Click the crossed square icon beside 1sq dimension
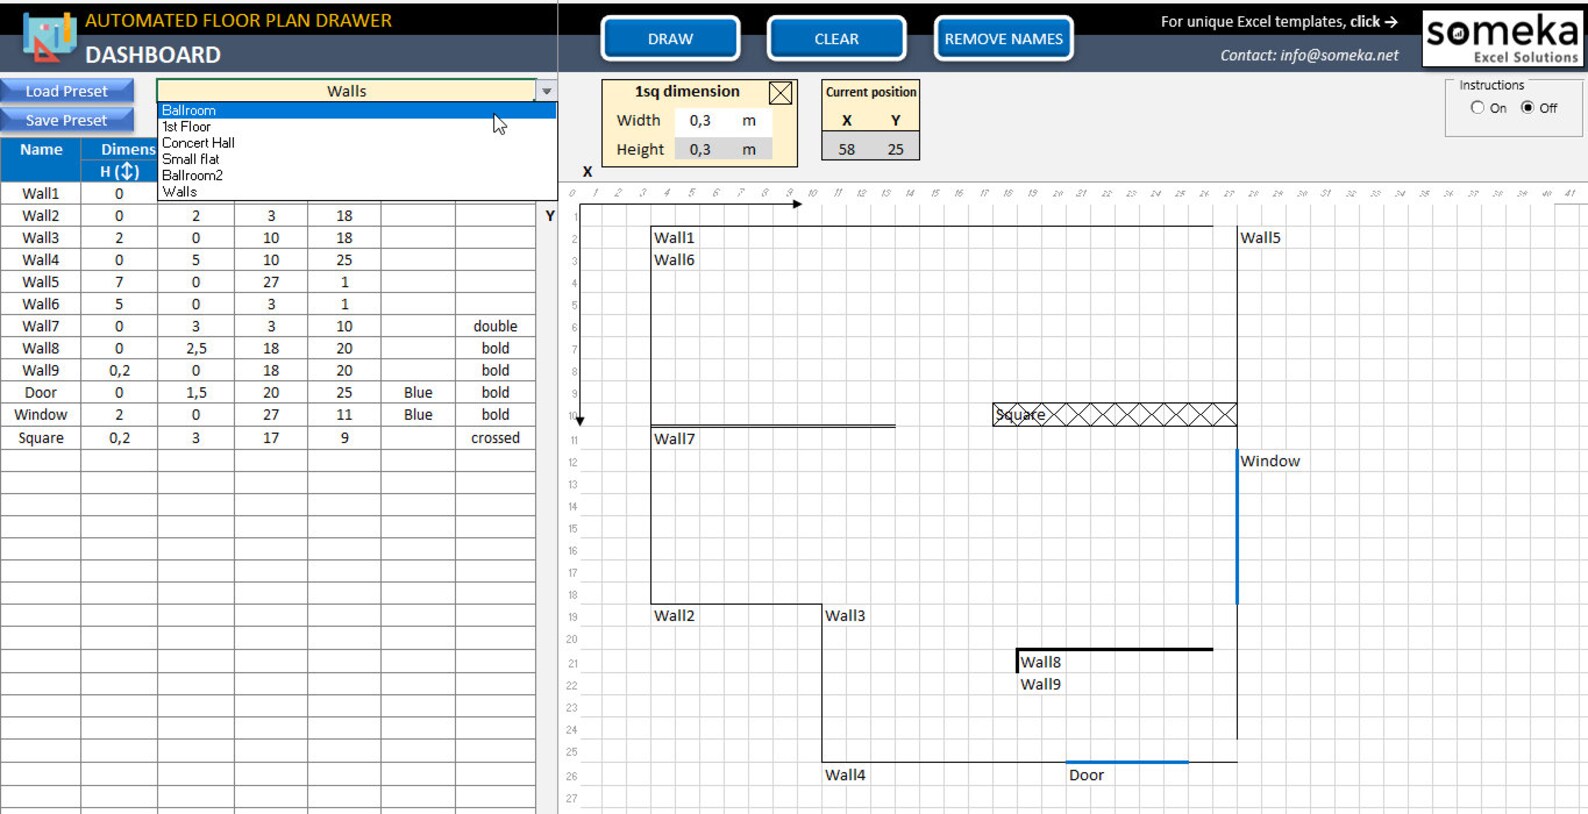This screenshot has height=814, width=1588. [781, 93]
